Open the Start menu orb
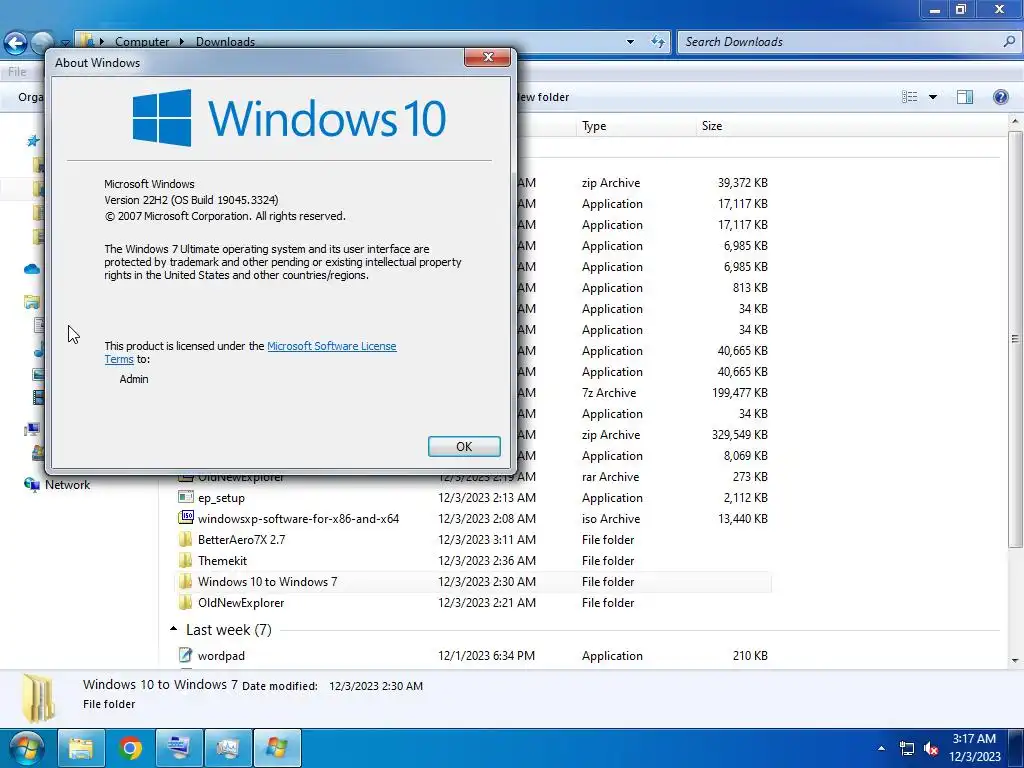Screen dimensions: 1024x768 click(25, 748)
